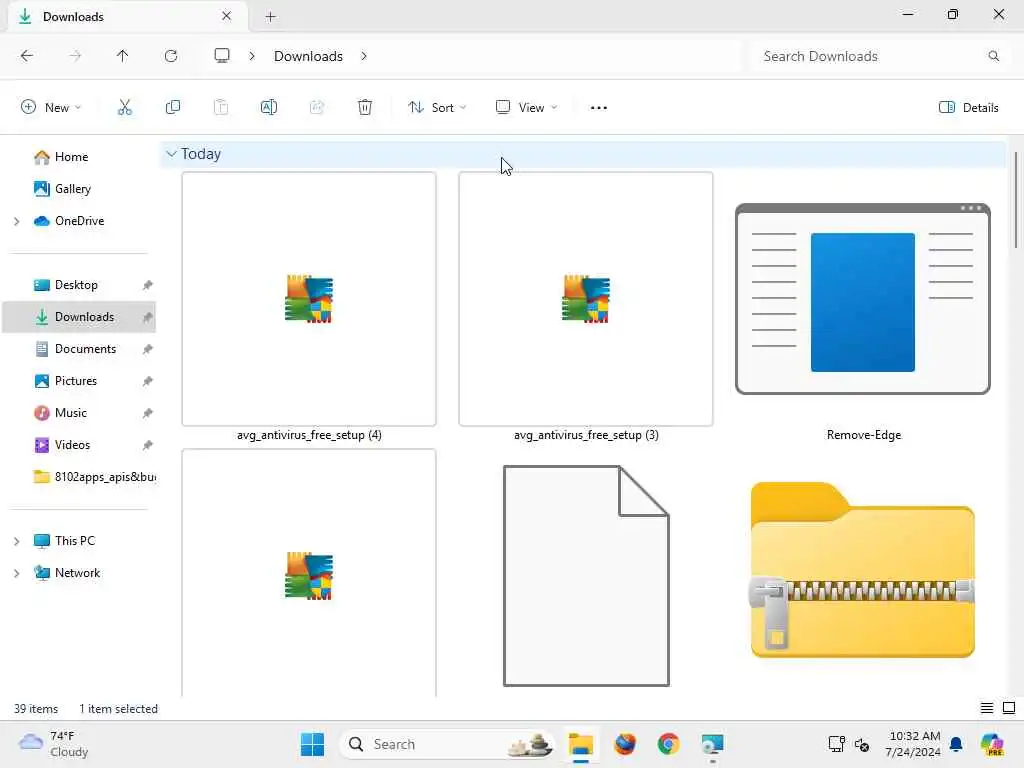Collapse the Today group
The image size is (1024, 768).
[x=171, y=154]
